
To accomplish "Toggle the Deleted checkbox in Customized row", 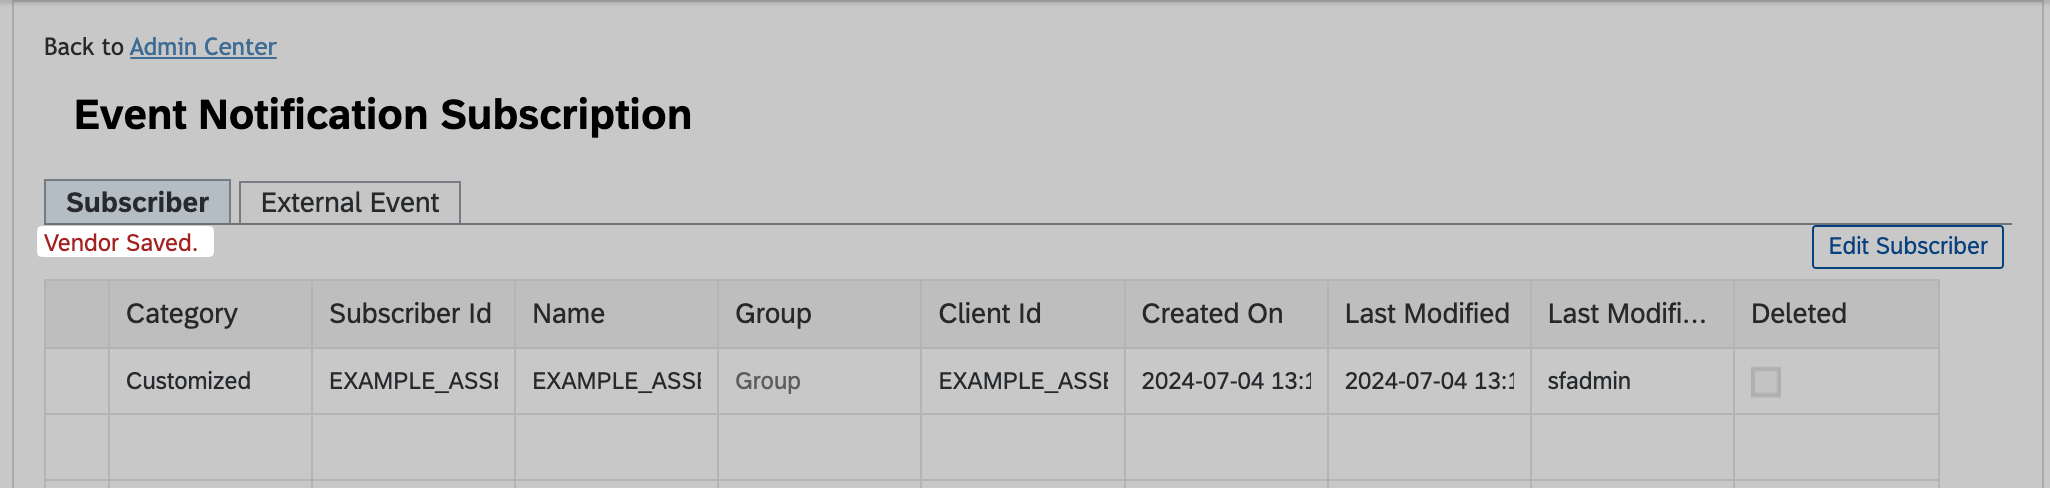I will (1766, 381).
